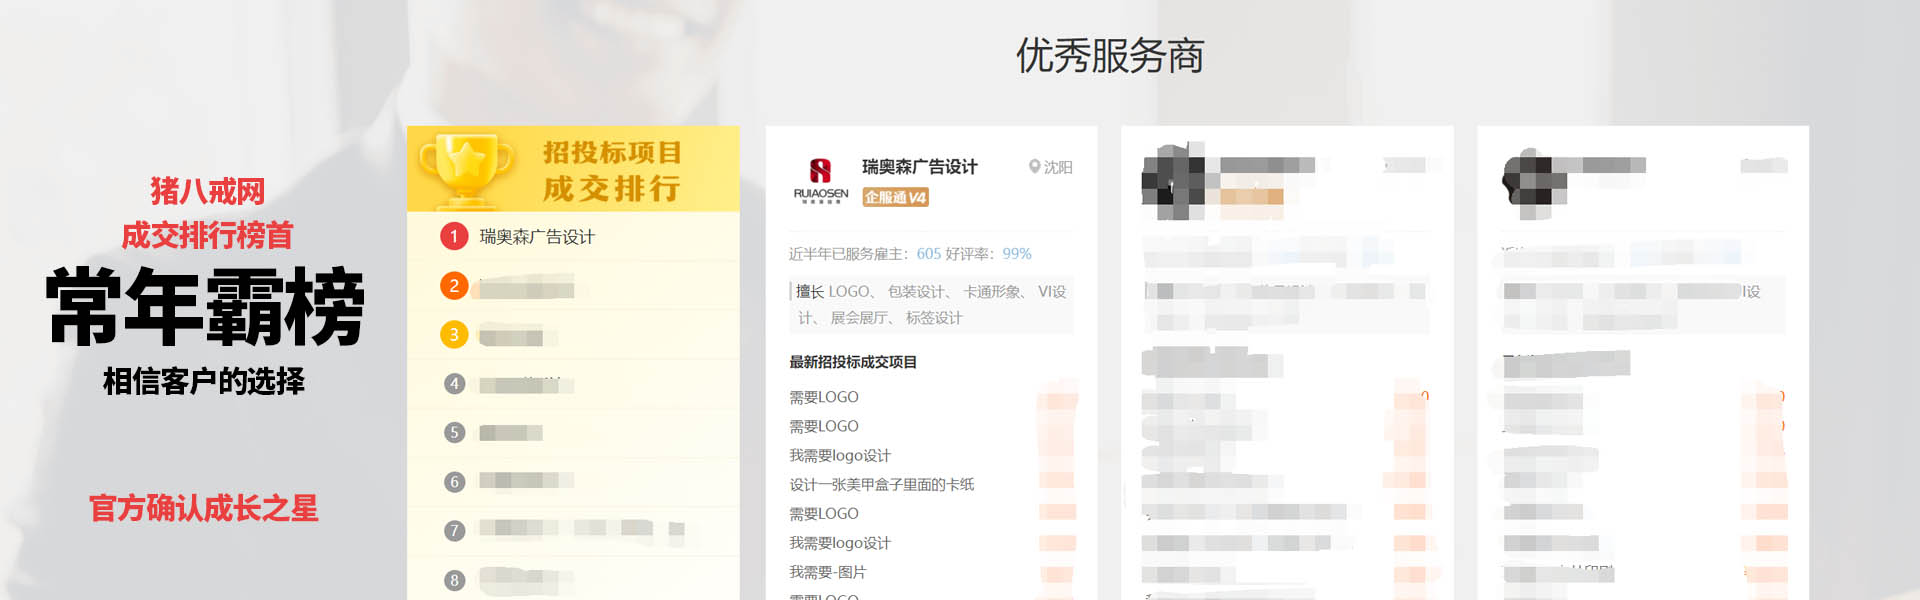Click the 猪八戒网 red text
Image resolution: width=1920 pixels, height=600 pixels.
tap(208, 190)
